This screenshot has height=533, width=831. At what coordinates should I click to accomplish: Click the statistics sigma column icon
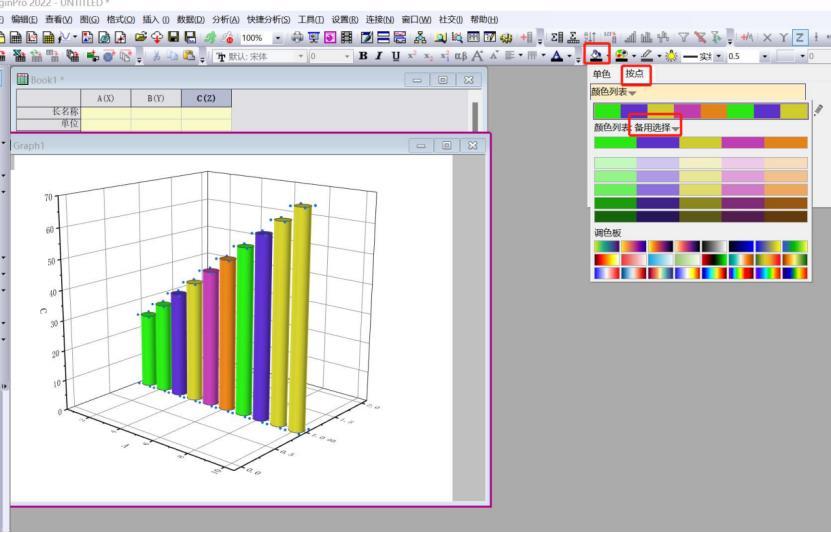556,37
